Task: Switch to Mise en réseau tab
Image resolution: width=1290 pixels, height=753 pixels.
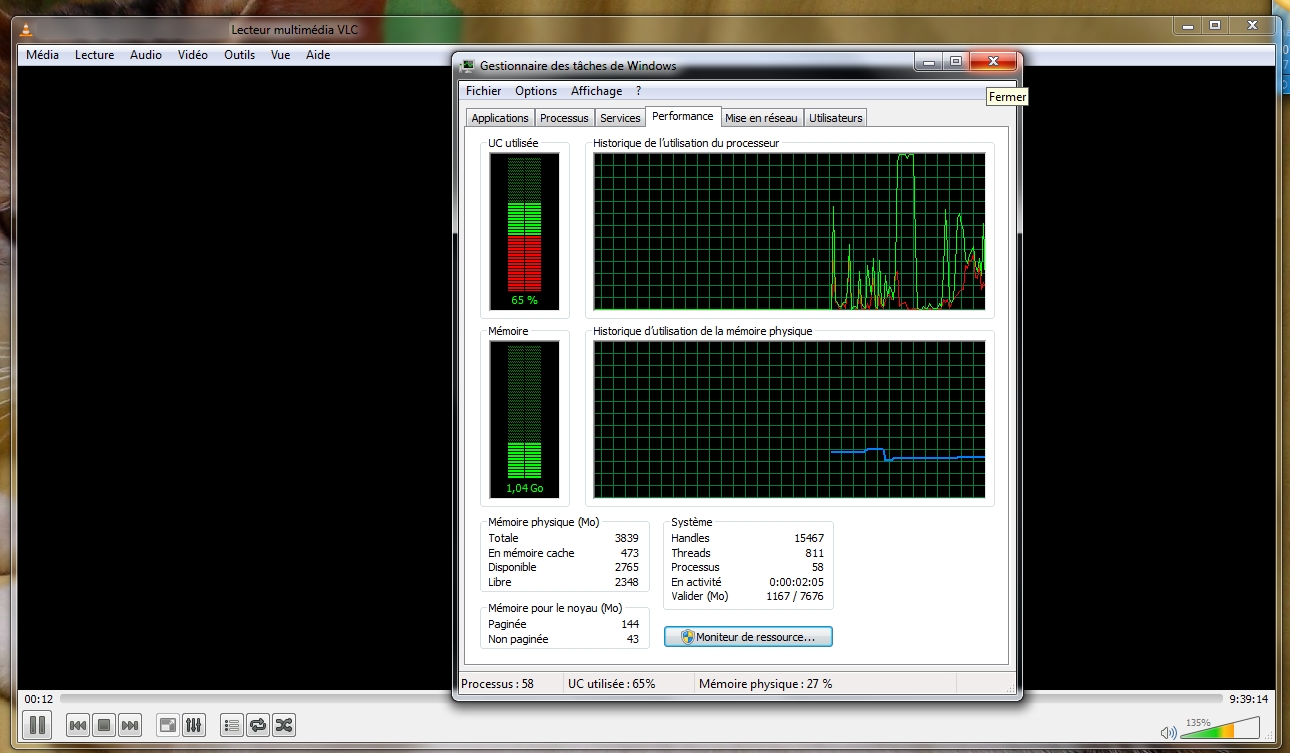Action: pyautogui.click(x=761, y=118)
